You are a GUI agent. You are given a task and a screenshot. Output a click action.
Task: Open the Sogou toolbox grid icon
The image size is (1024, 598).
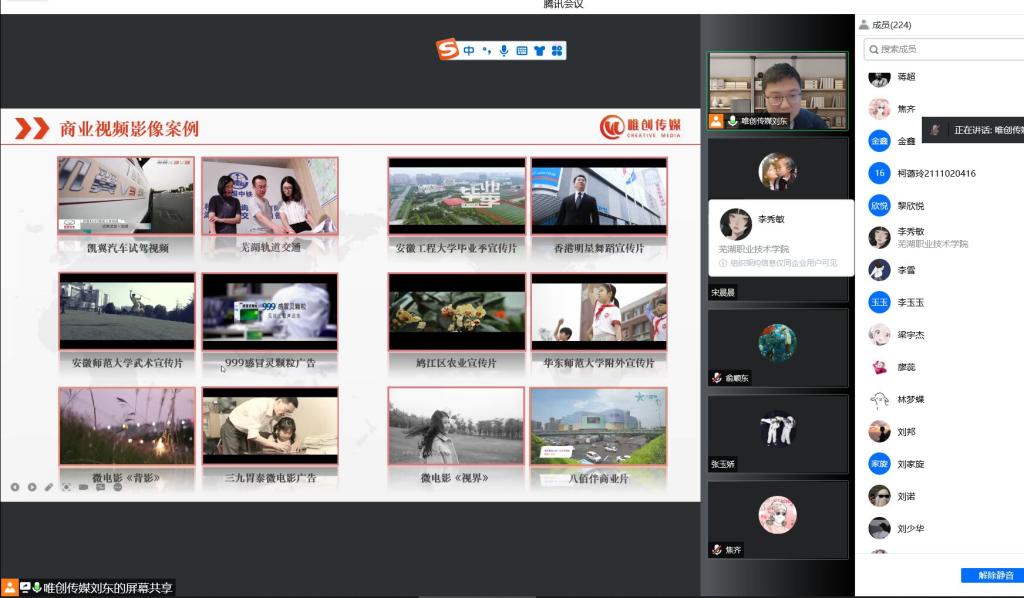557,50
